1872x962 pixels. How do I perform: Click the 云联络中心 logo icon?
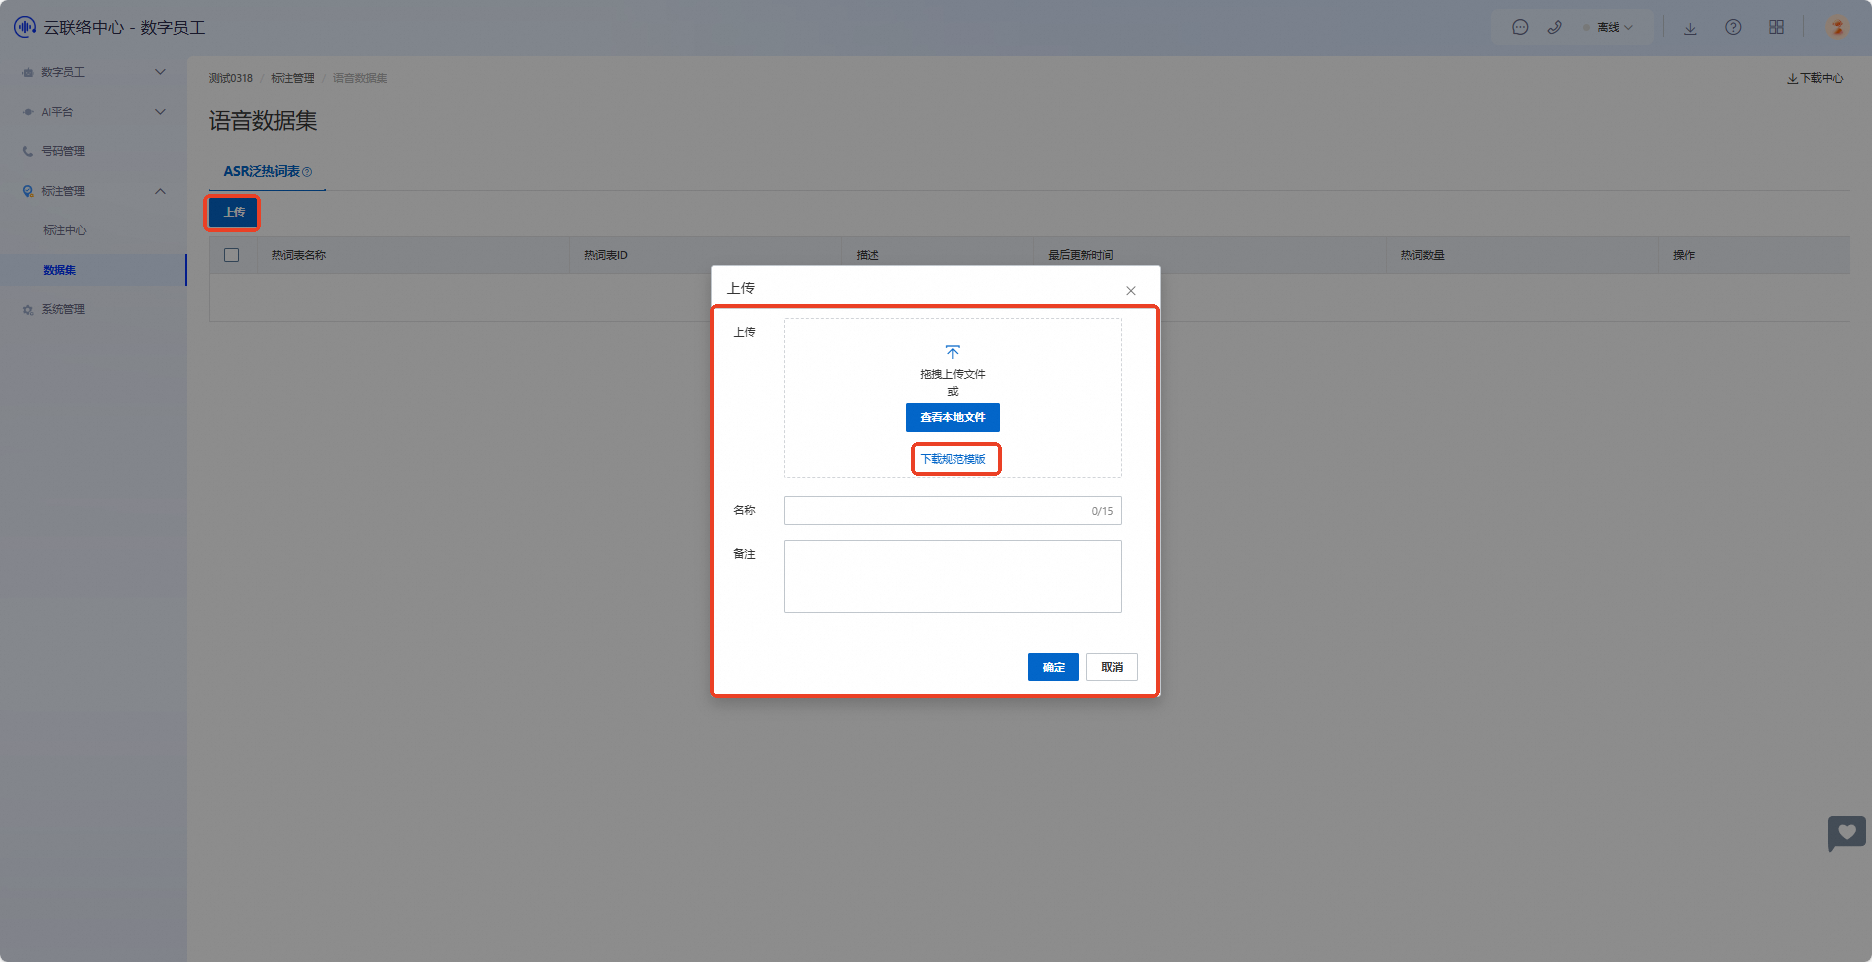pos(24,27)
